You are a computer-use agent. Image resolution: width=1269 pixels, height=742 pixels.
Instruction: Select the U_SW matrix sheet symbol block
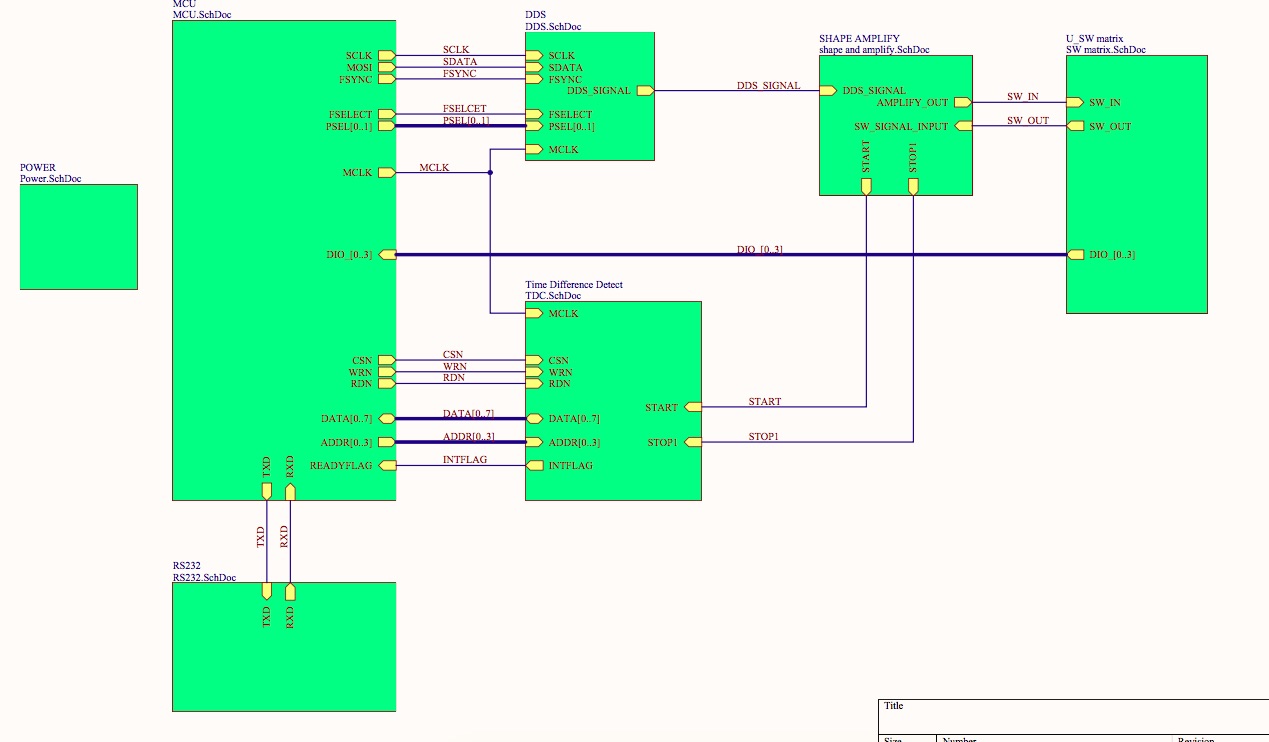pos(1136,184)
